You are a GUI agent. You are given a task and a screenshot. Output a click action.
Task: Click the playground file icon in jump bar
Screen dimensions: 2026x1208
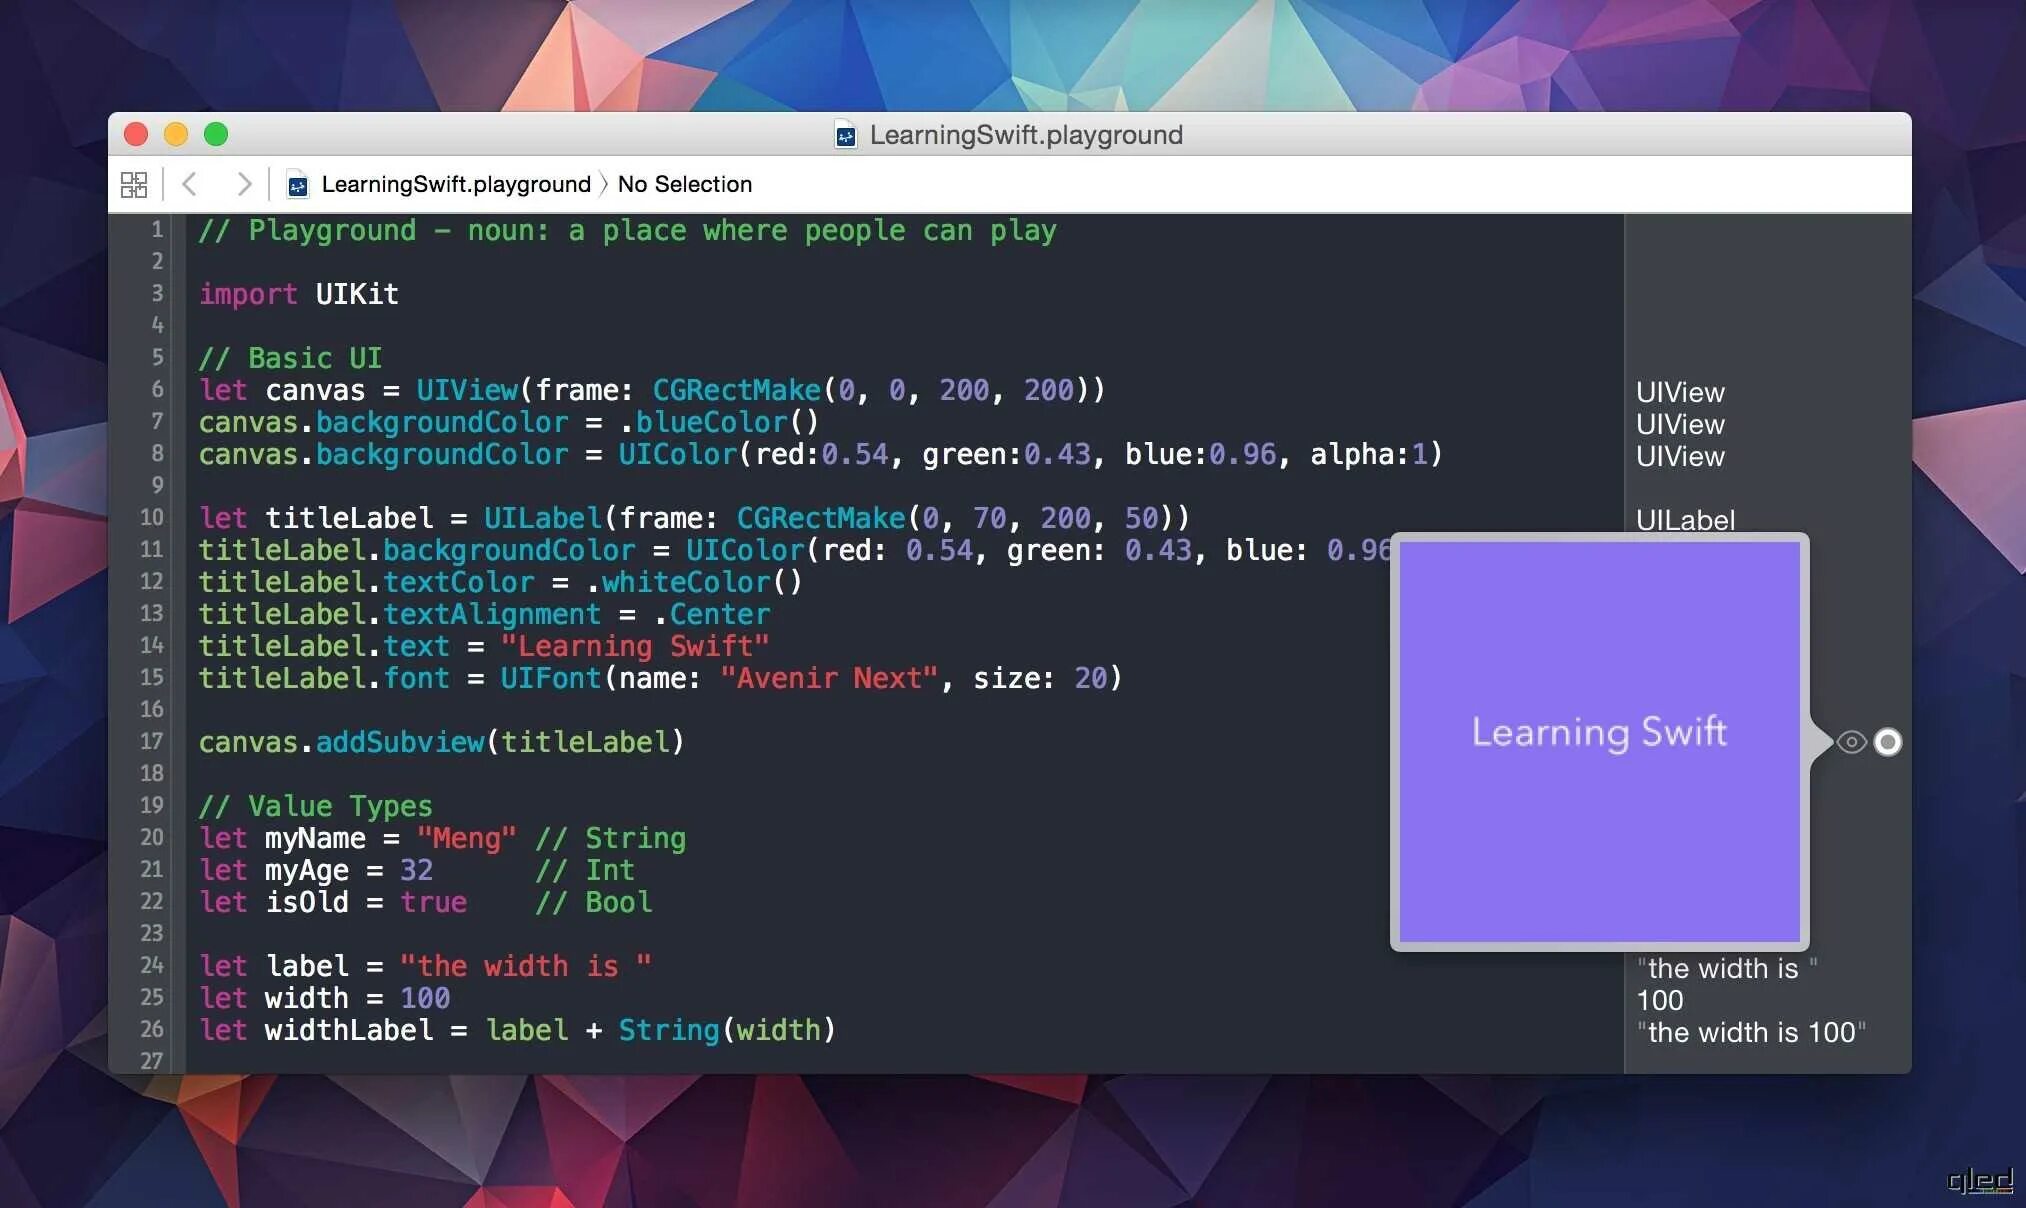pos(297,186)
